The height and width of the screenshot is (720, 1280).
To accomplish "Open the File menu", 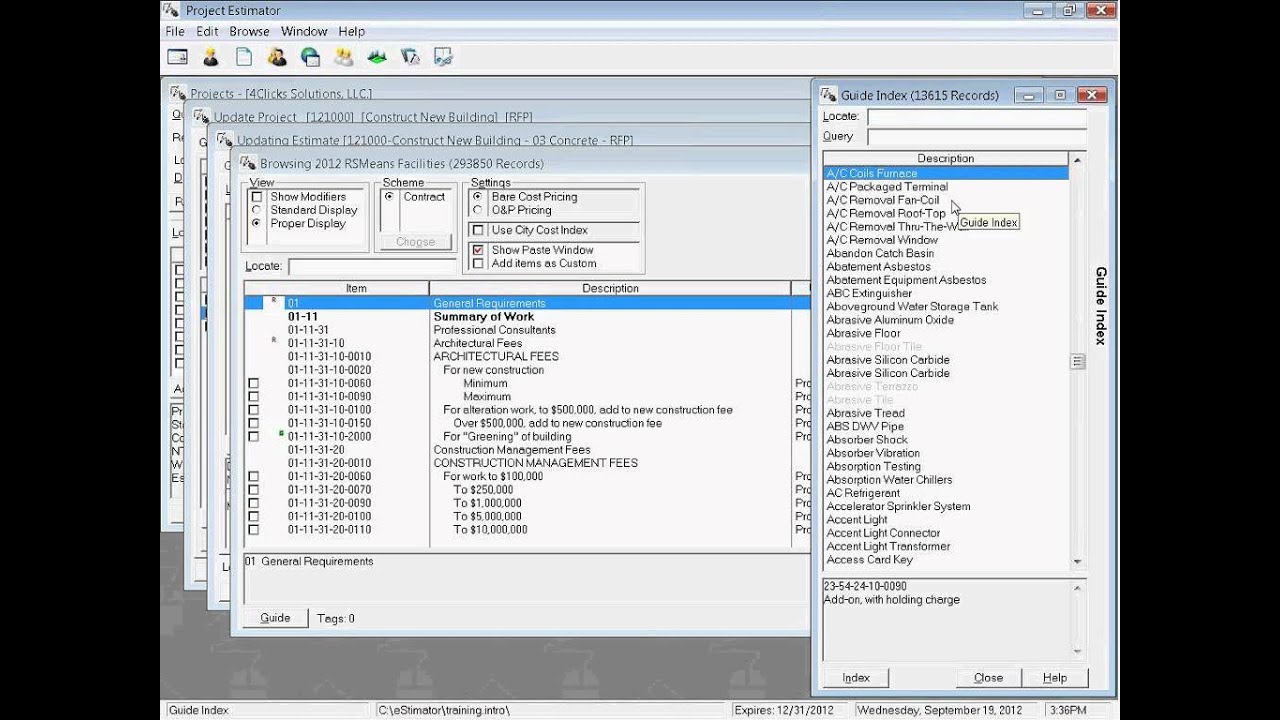I will [x=175, y=31].
